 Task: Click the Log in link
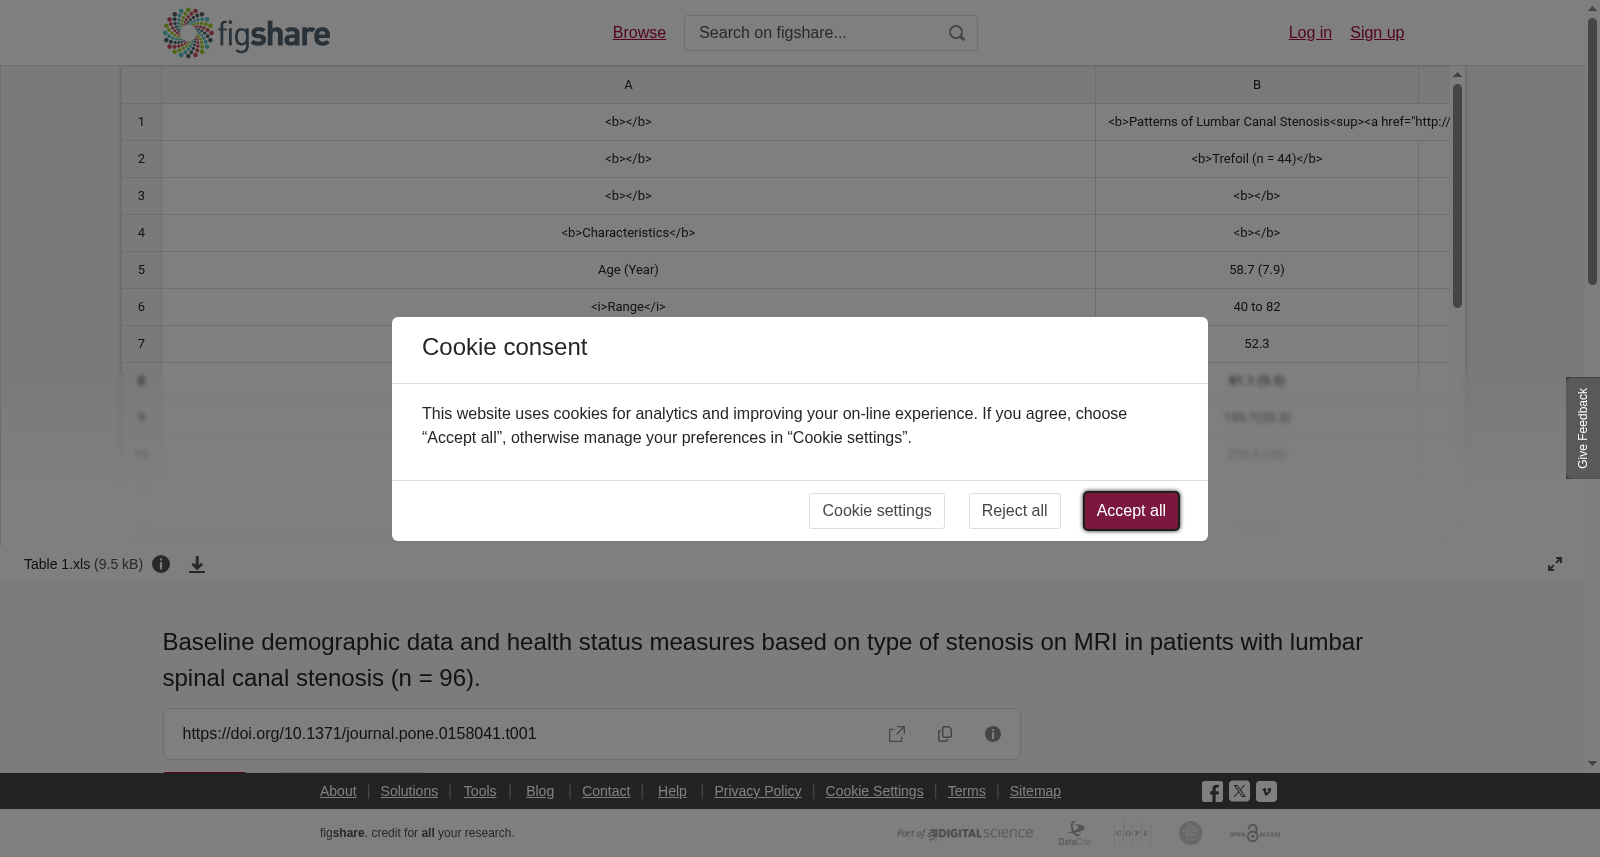(1310, 33)
